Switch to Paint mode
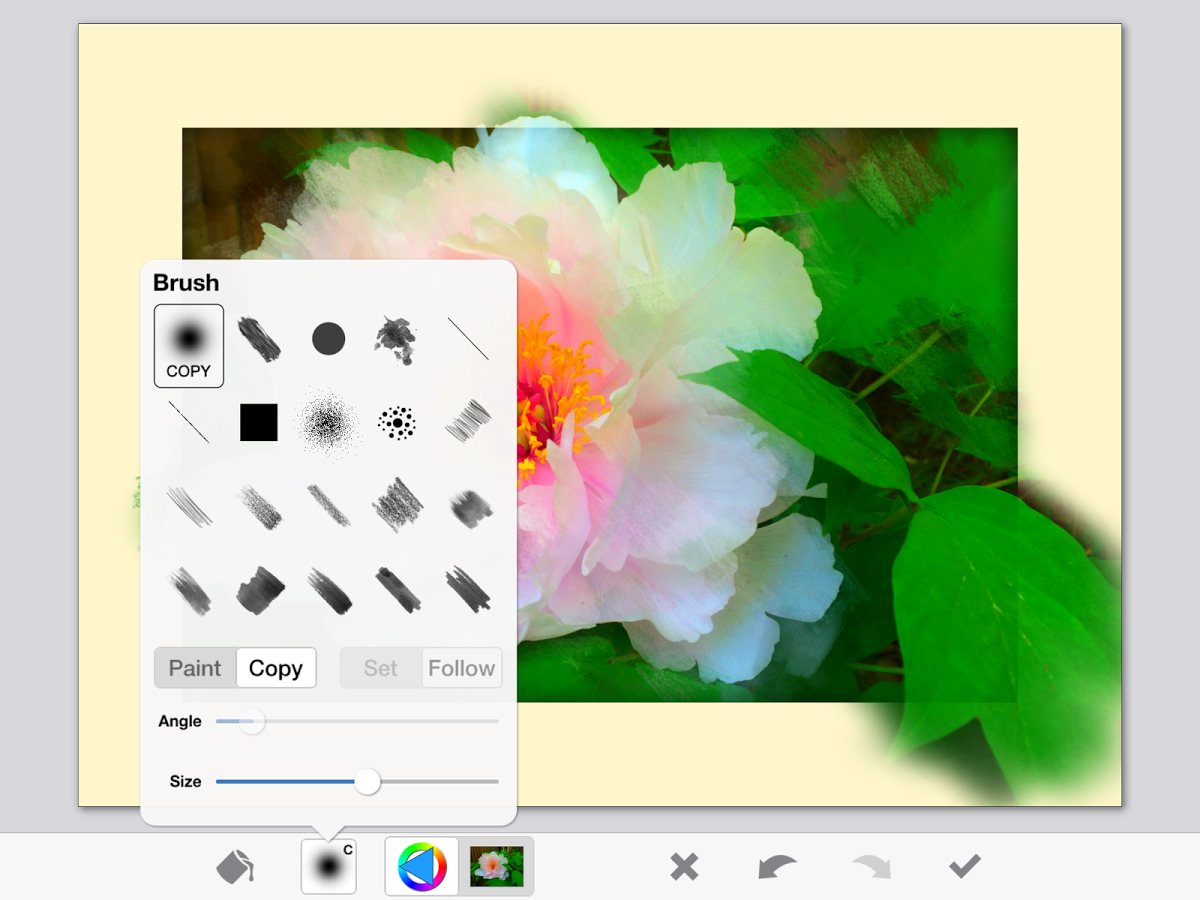The width and height of the screenshot is (1200, 900). point(195,668)
